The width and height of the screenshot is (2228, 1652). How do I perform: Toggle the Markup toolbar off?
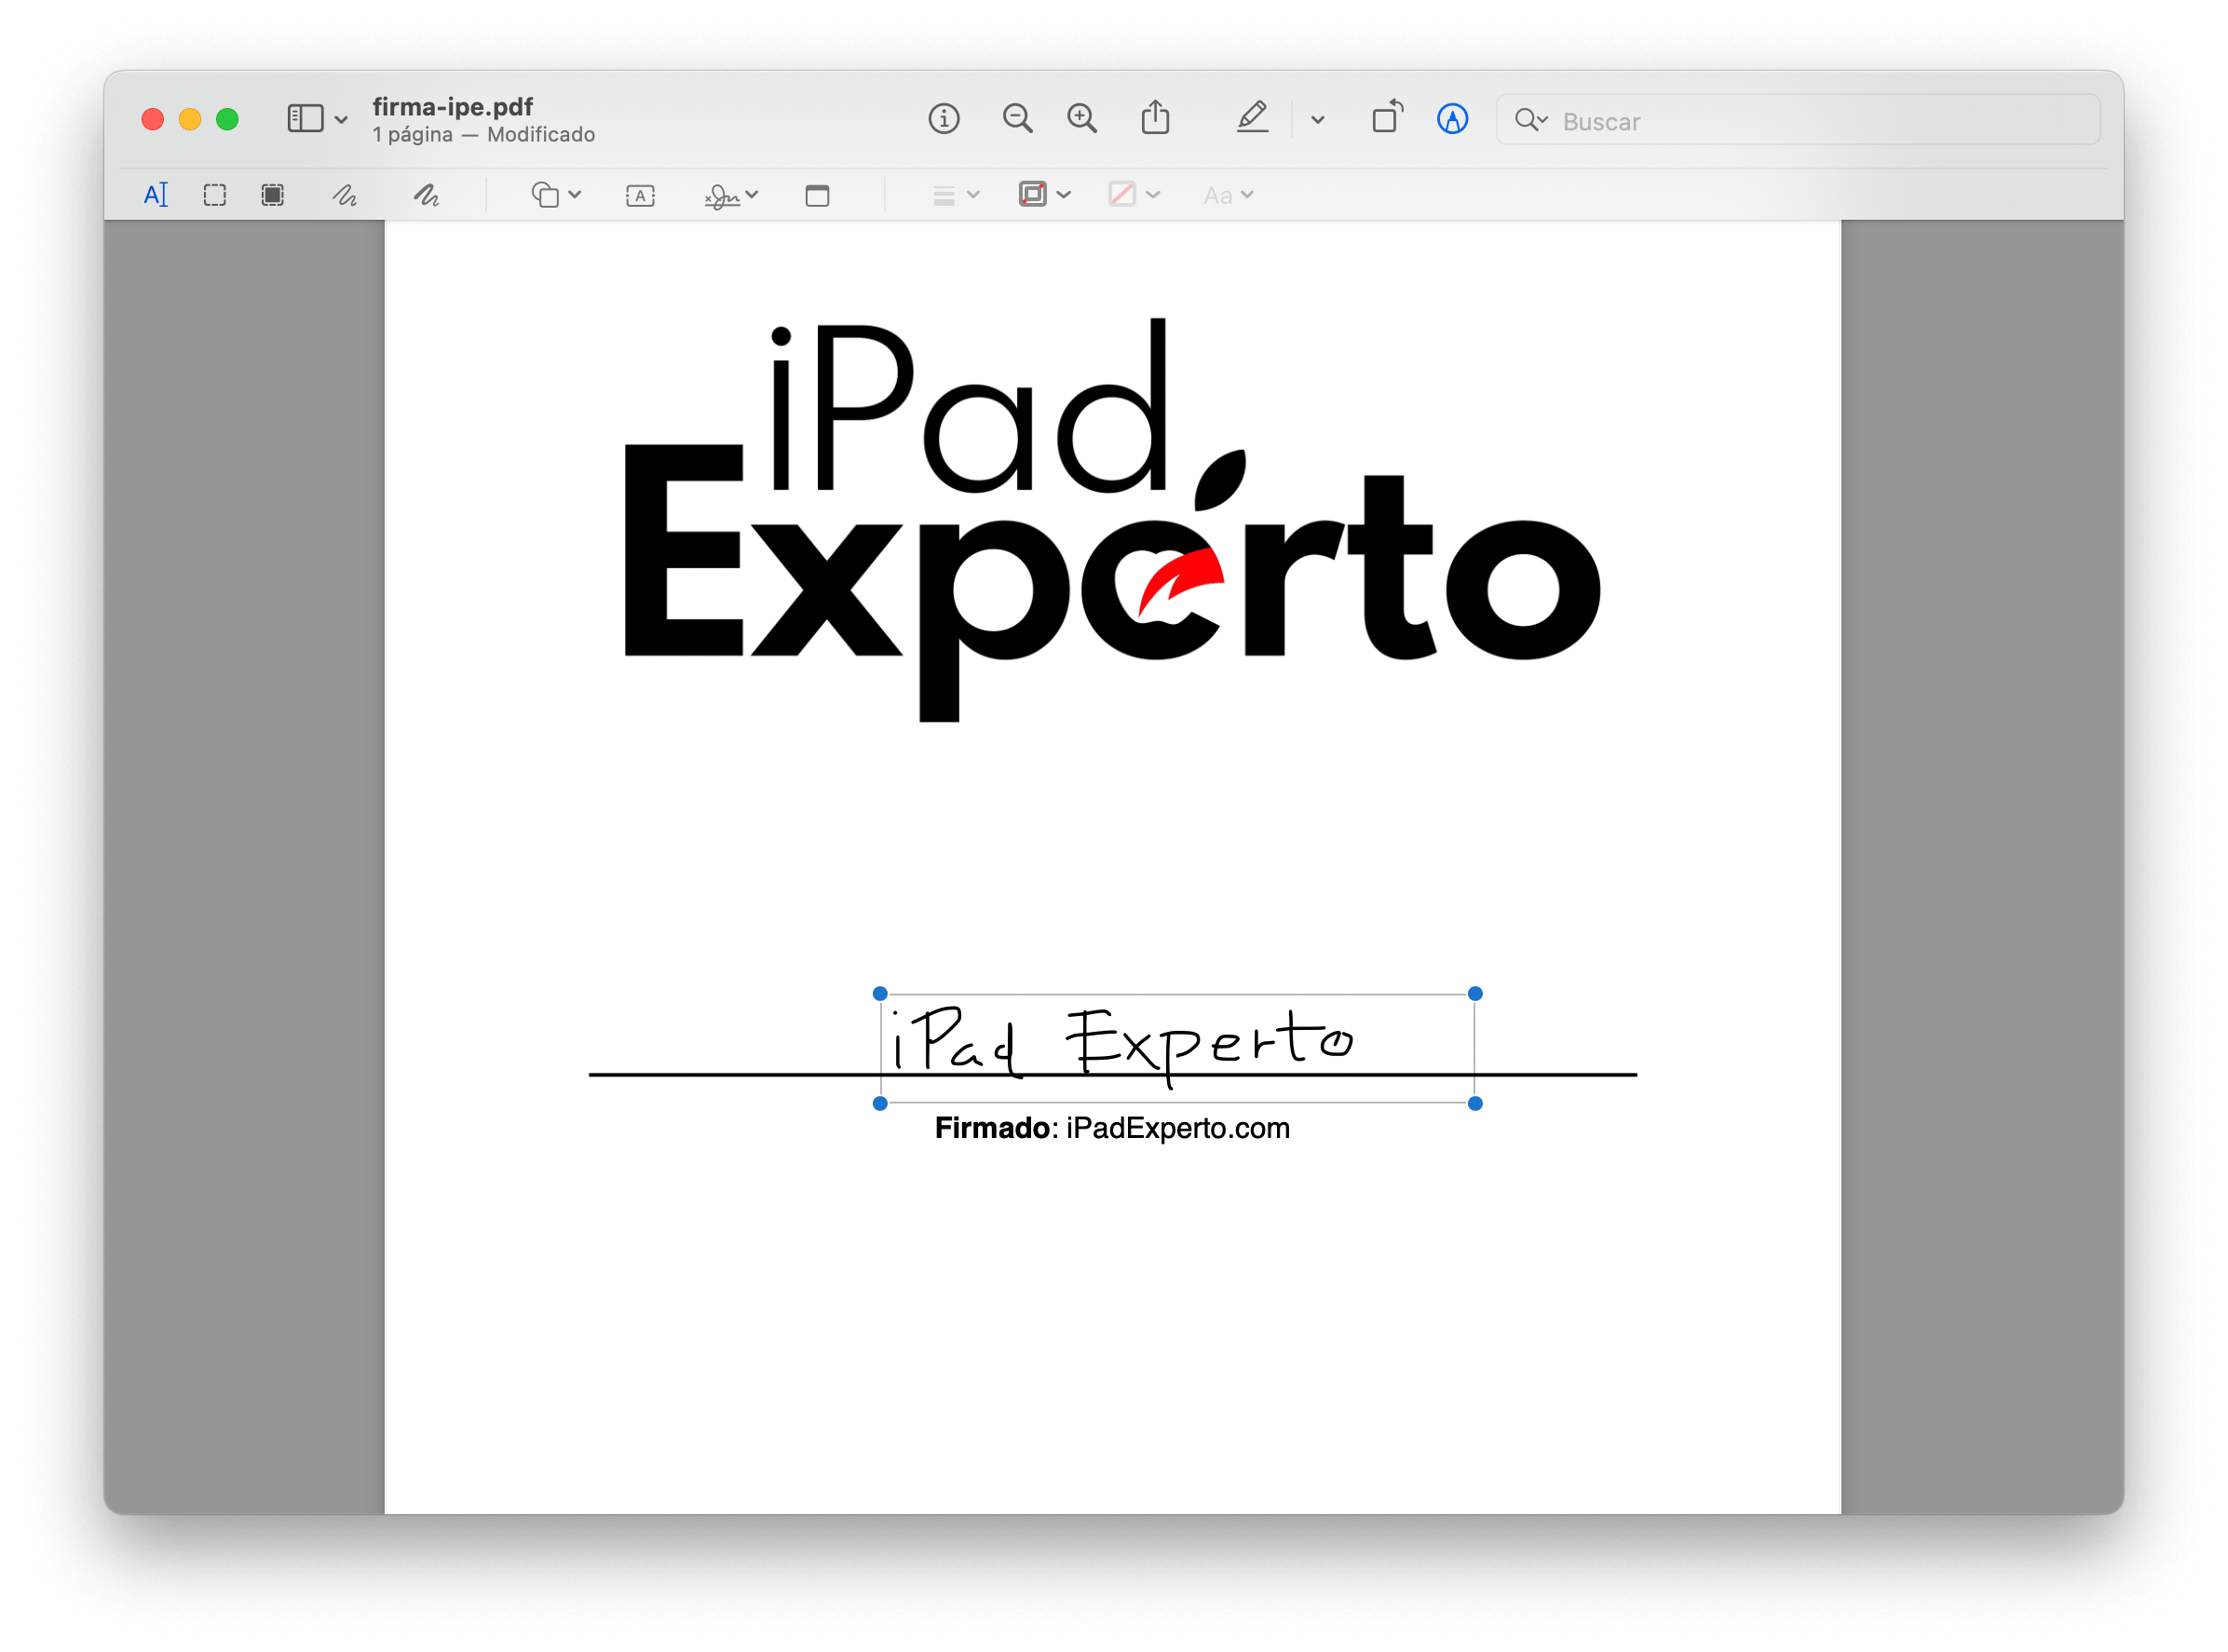click(1454, 120)
